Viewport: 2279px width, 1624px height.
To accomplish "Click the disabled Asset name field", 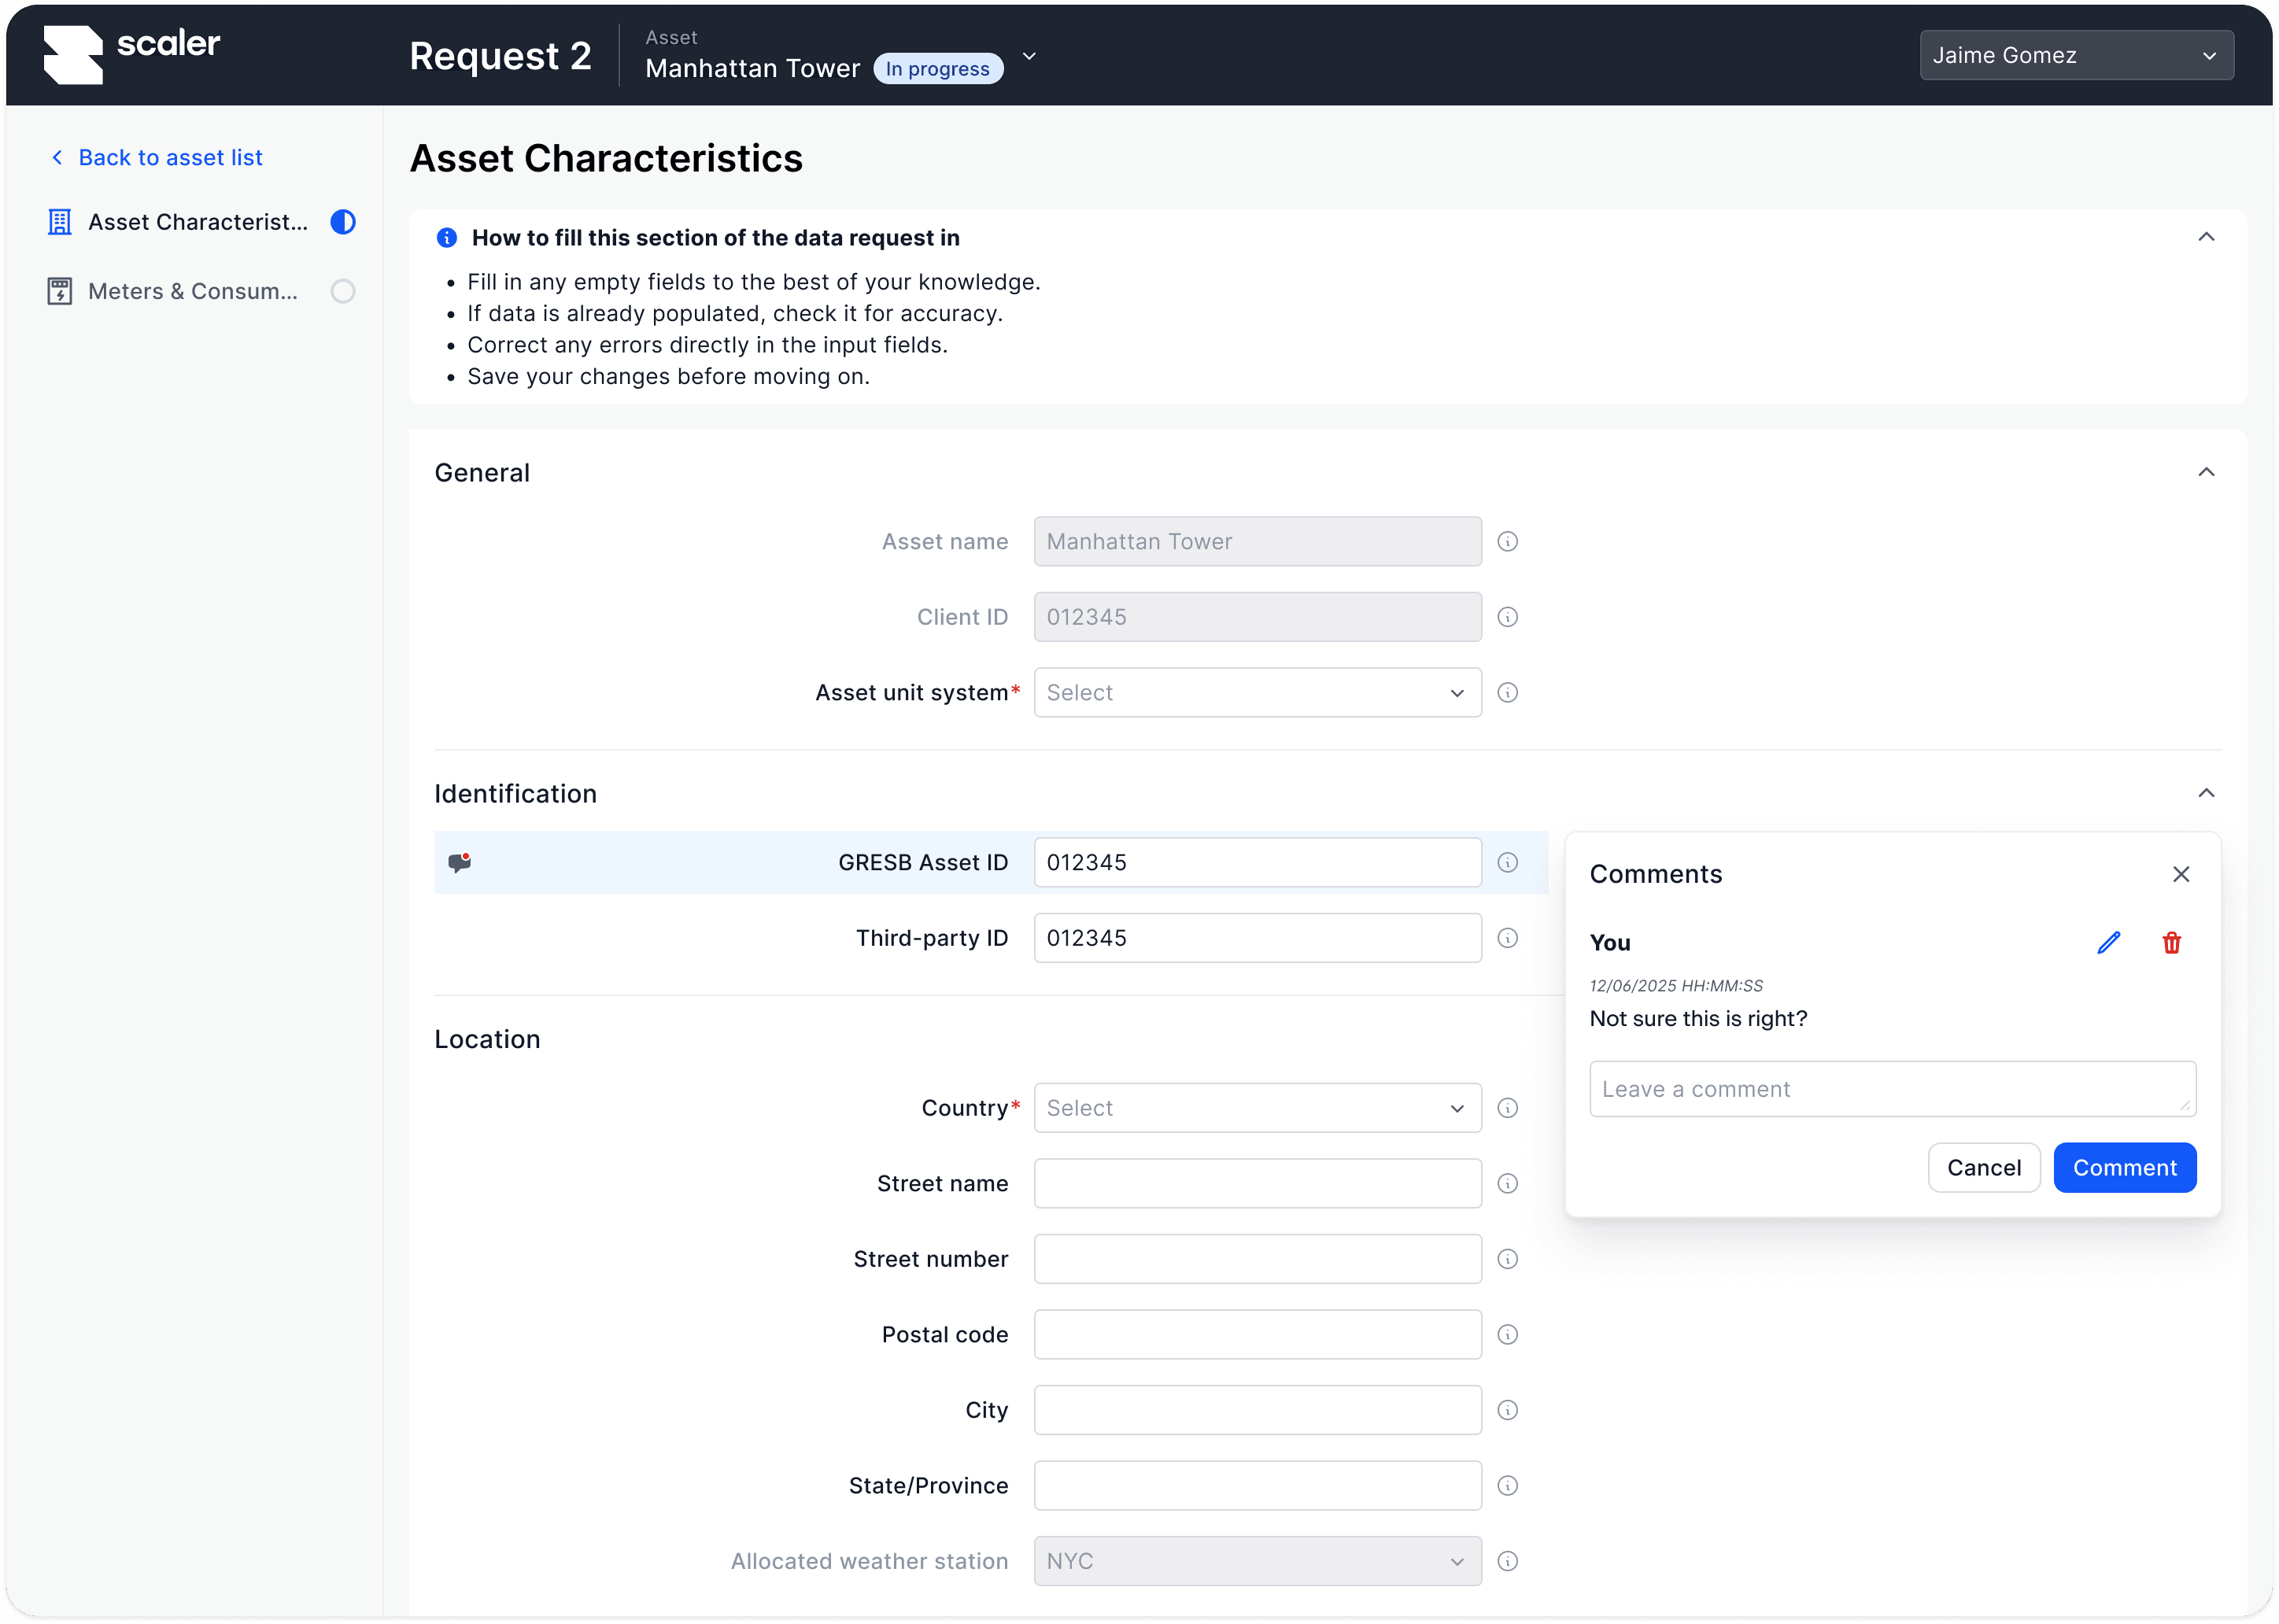I will coord(1257,542).
